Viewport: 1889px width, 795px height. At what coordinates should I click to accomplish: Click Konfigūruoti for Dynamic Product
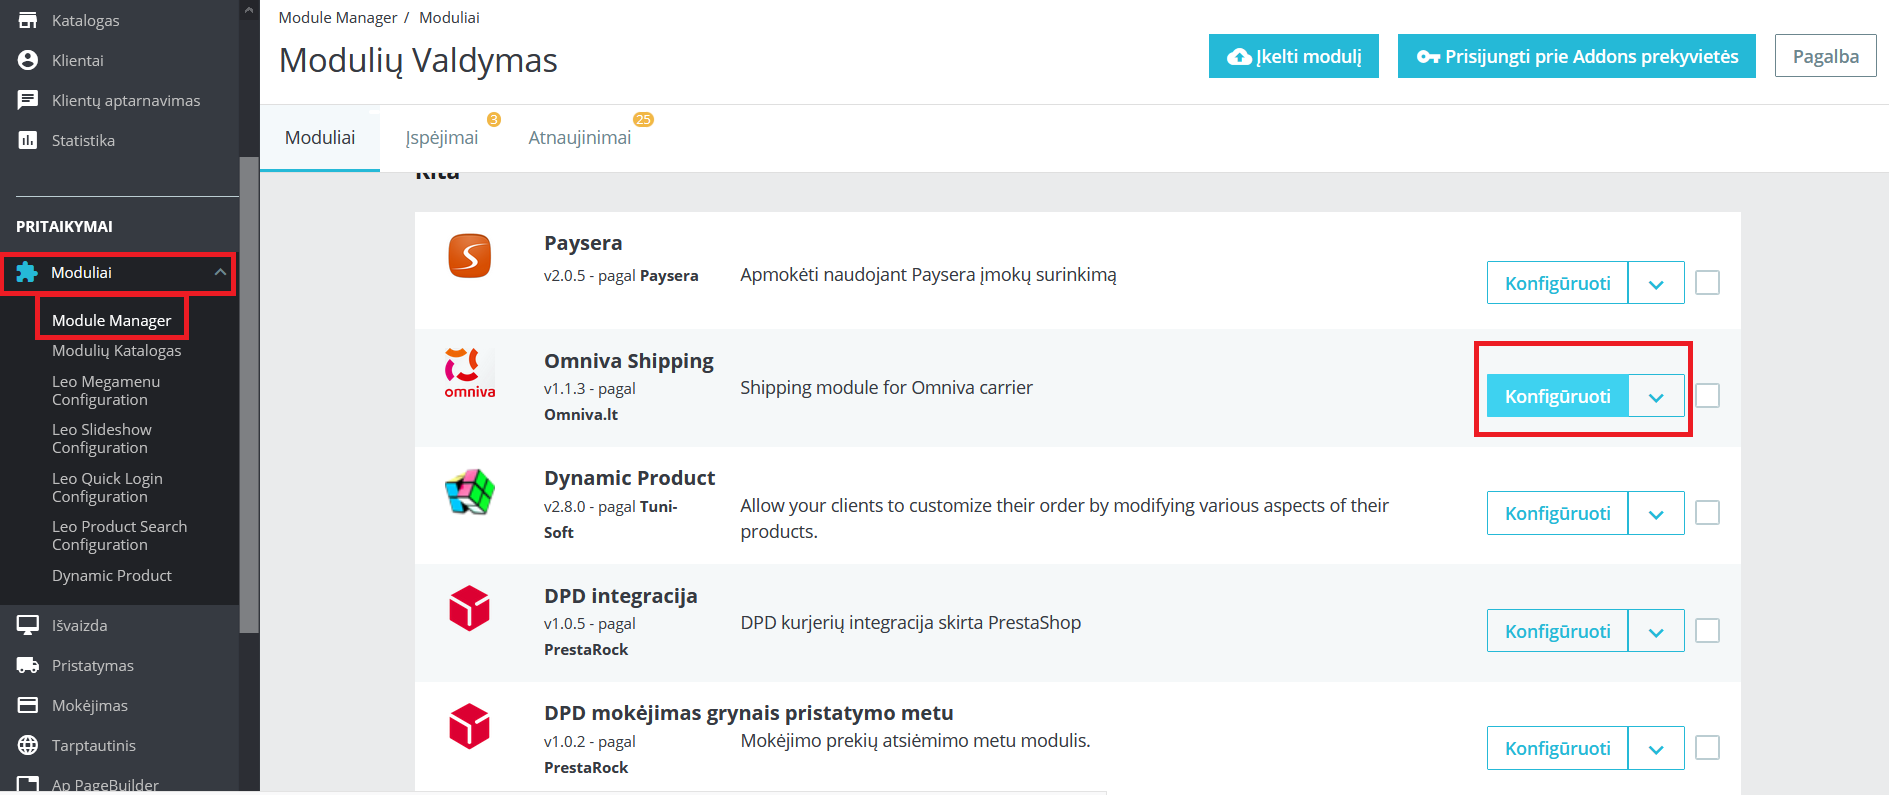click(1558, 513)
